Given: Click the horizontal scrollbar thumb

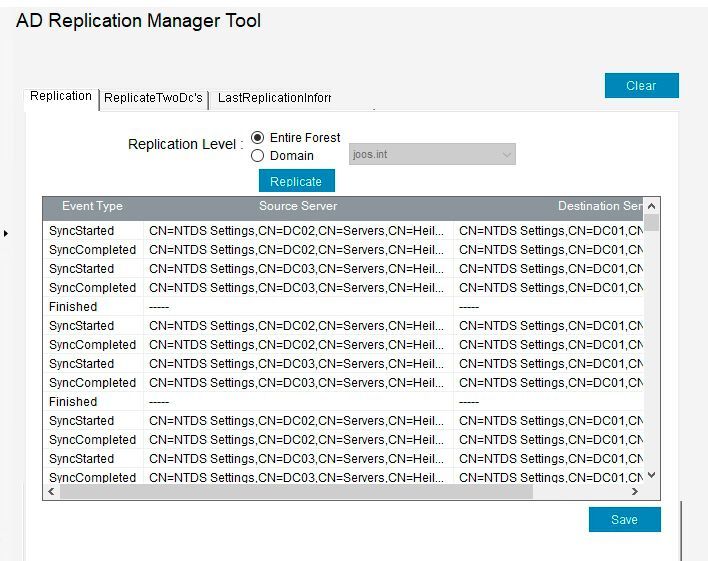Looking at the screenshot, I should click(296, 491).
